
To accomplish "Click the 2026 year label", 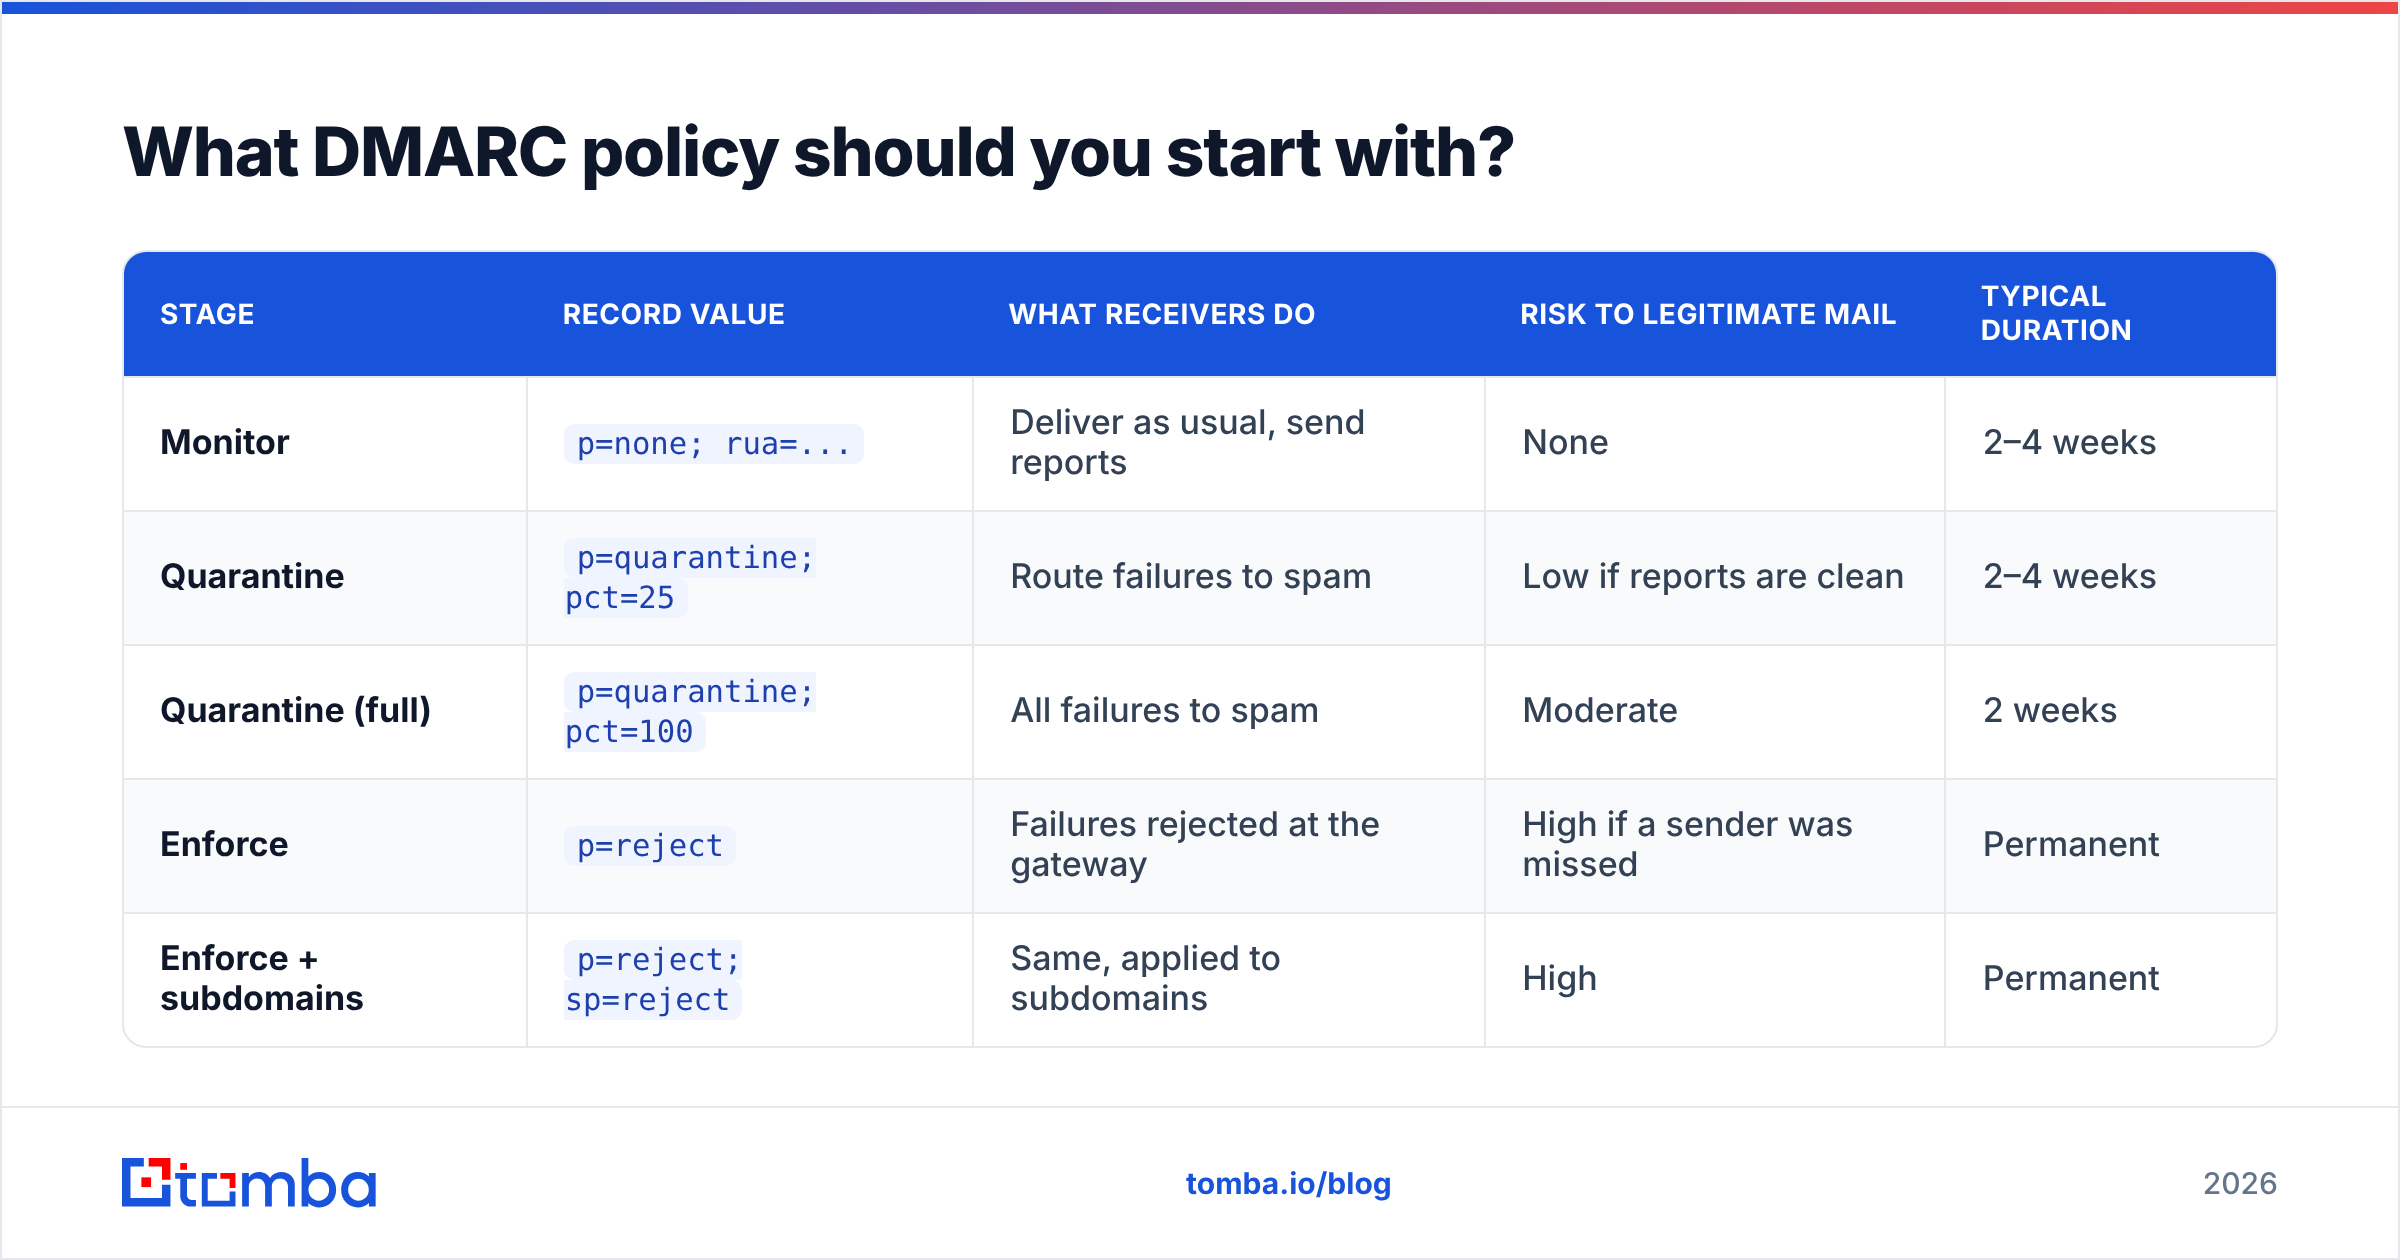I will (x=2240, y=1184).
